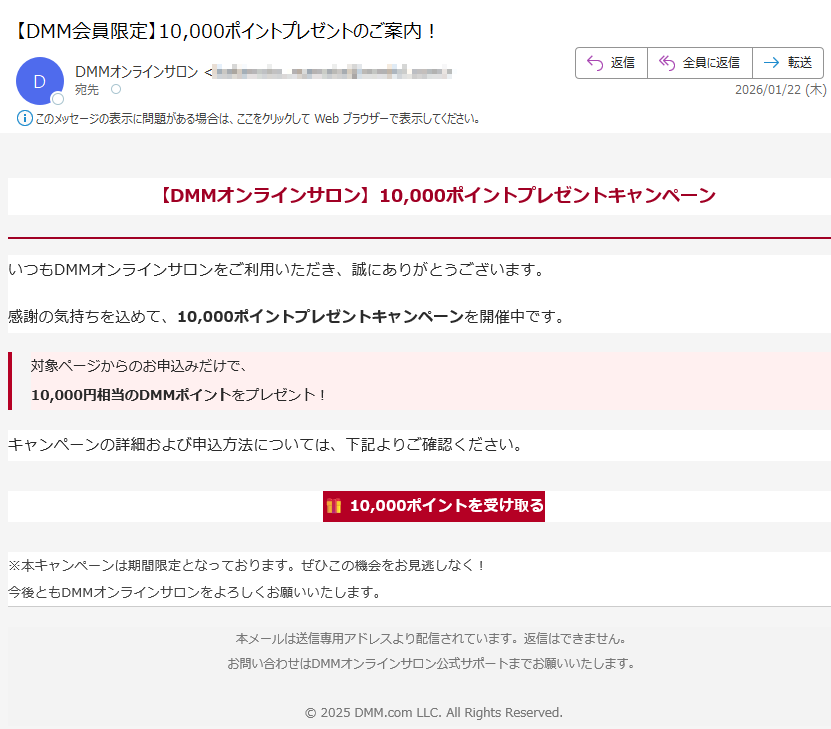Click the 宛先 recipient label
831x729 pixels.
point(88,90)
